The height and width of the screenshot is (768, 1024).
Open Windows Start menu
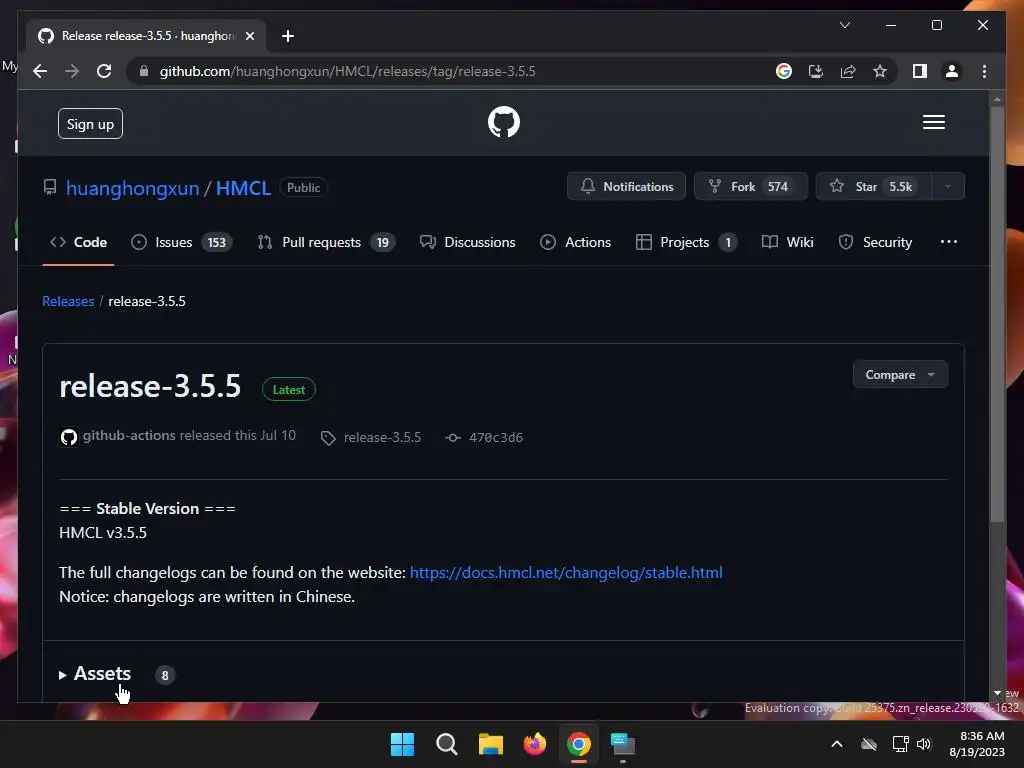coord(402,744)
